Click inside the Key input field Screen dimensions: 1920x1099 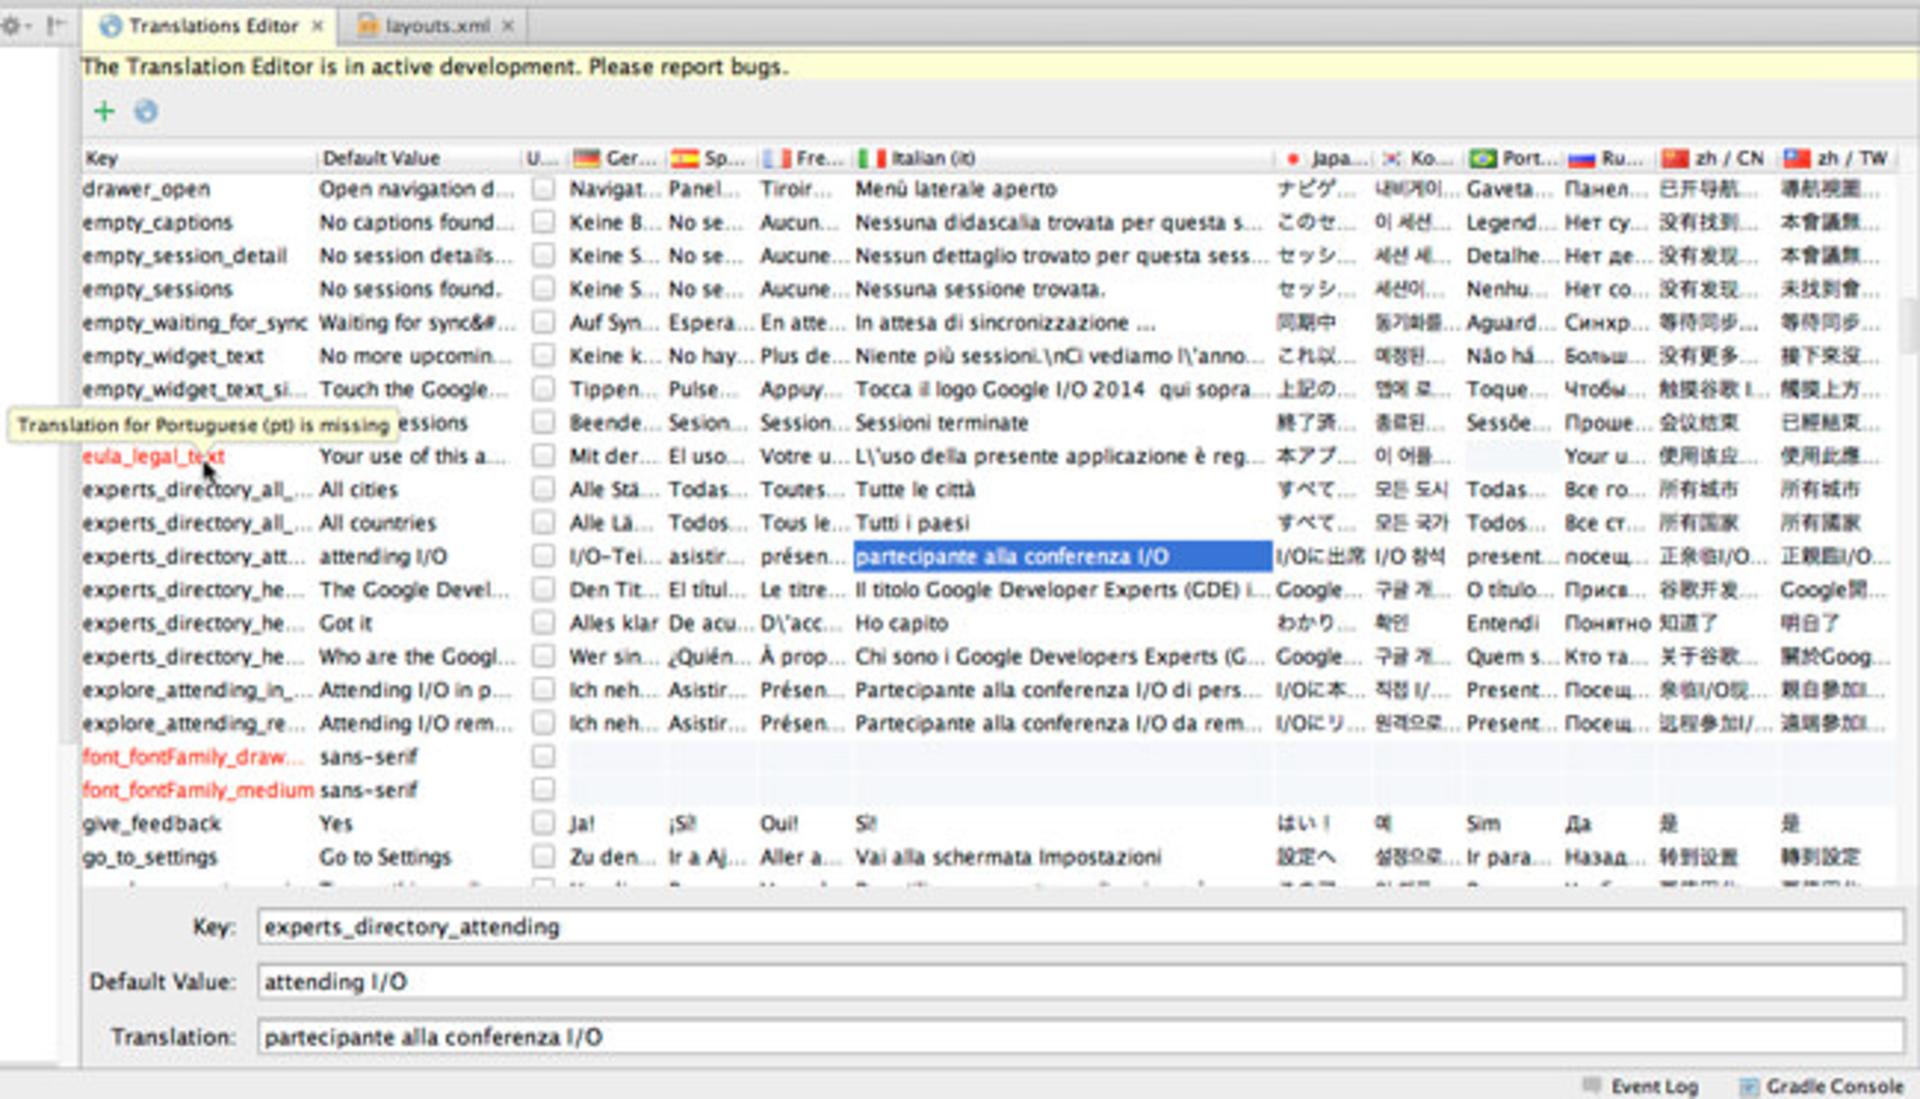pos(1080,926)
